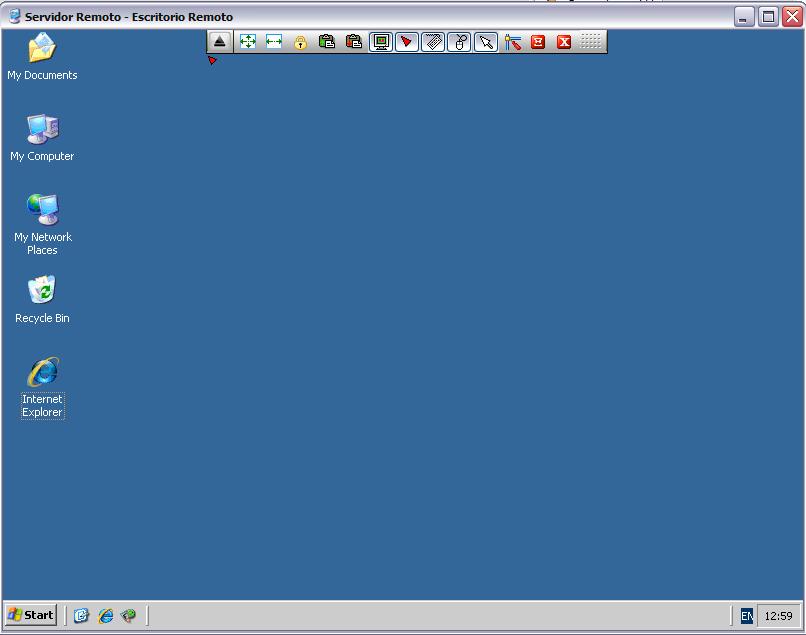Click the EN language indicator

tap(747, 615)
